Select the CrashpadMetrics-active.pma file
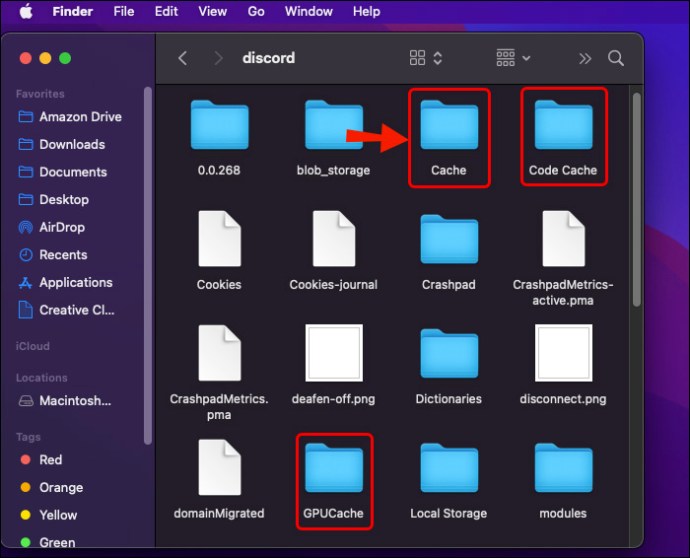The height and width of the screenshot is (558, 690). (563, 259)
